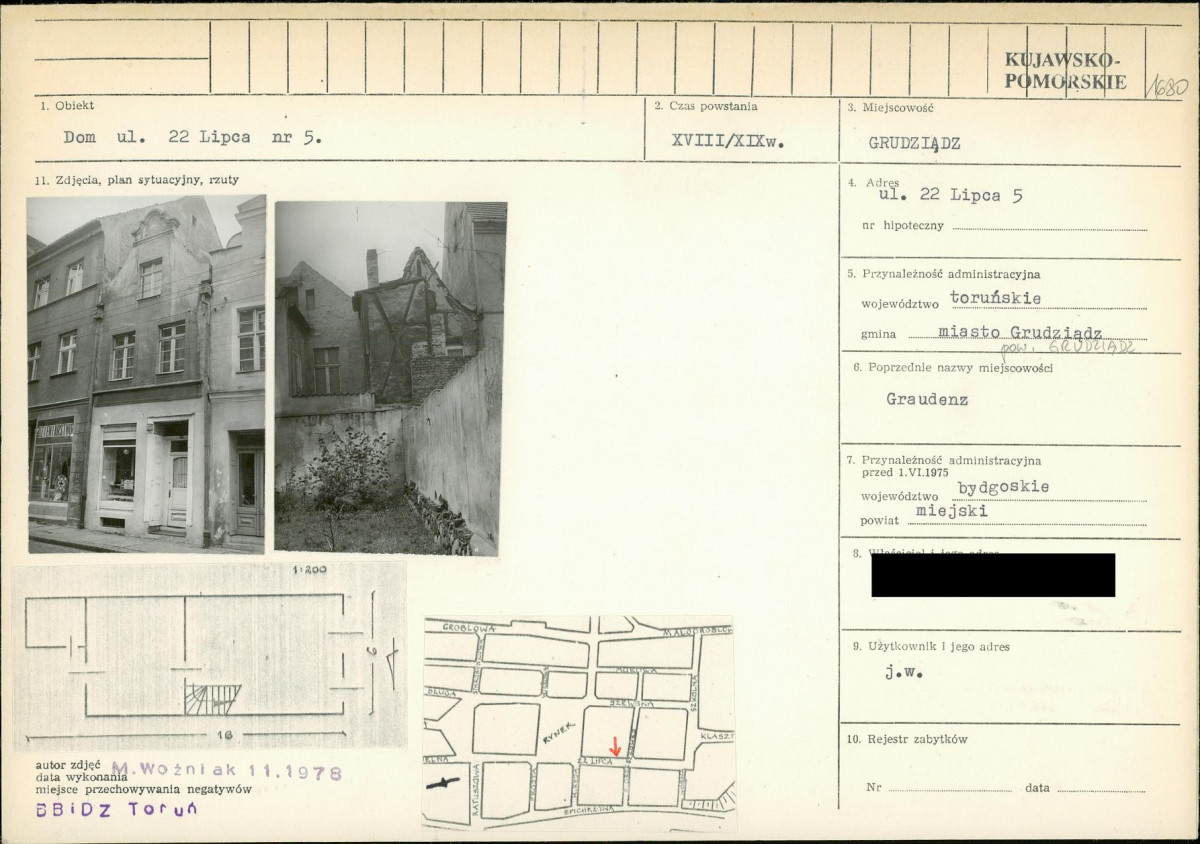Click the handwritten number 1680
1200x844 pixels.
(x=1166, y=84)
